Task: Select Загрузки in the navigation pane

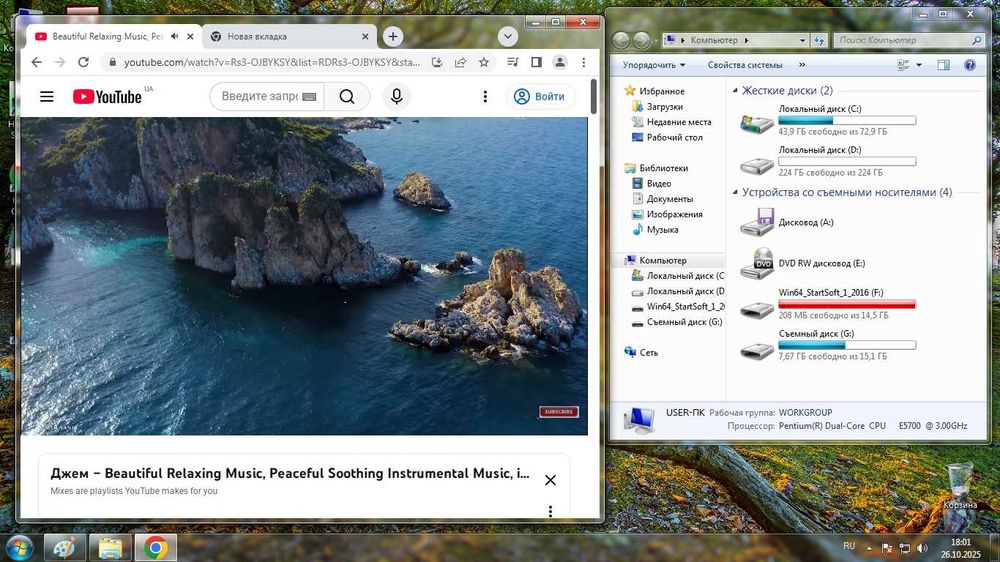Action: (664, 106)
